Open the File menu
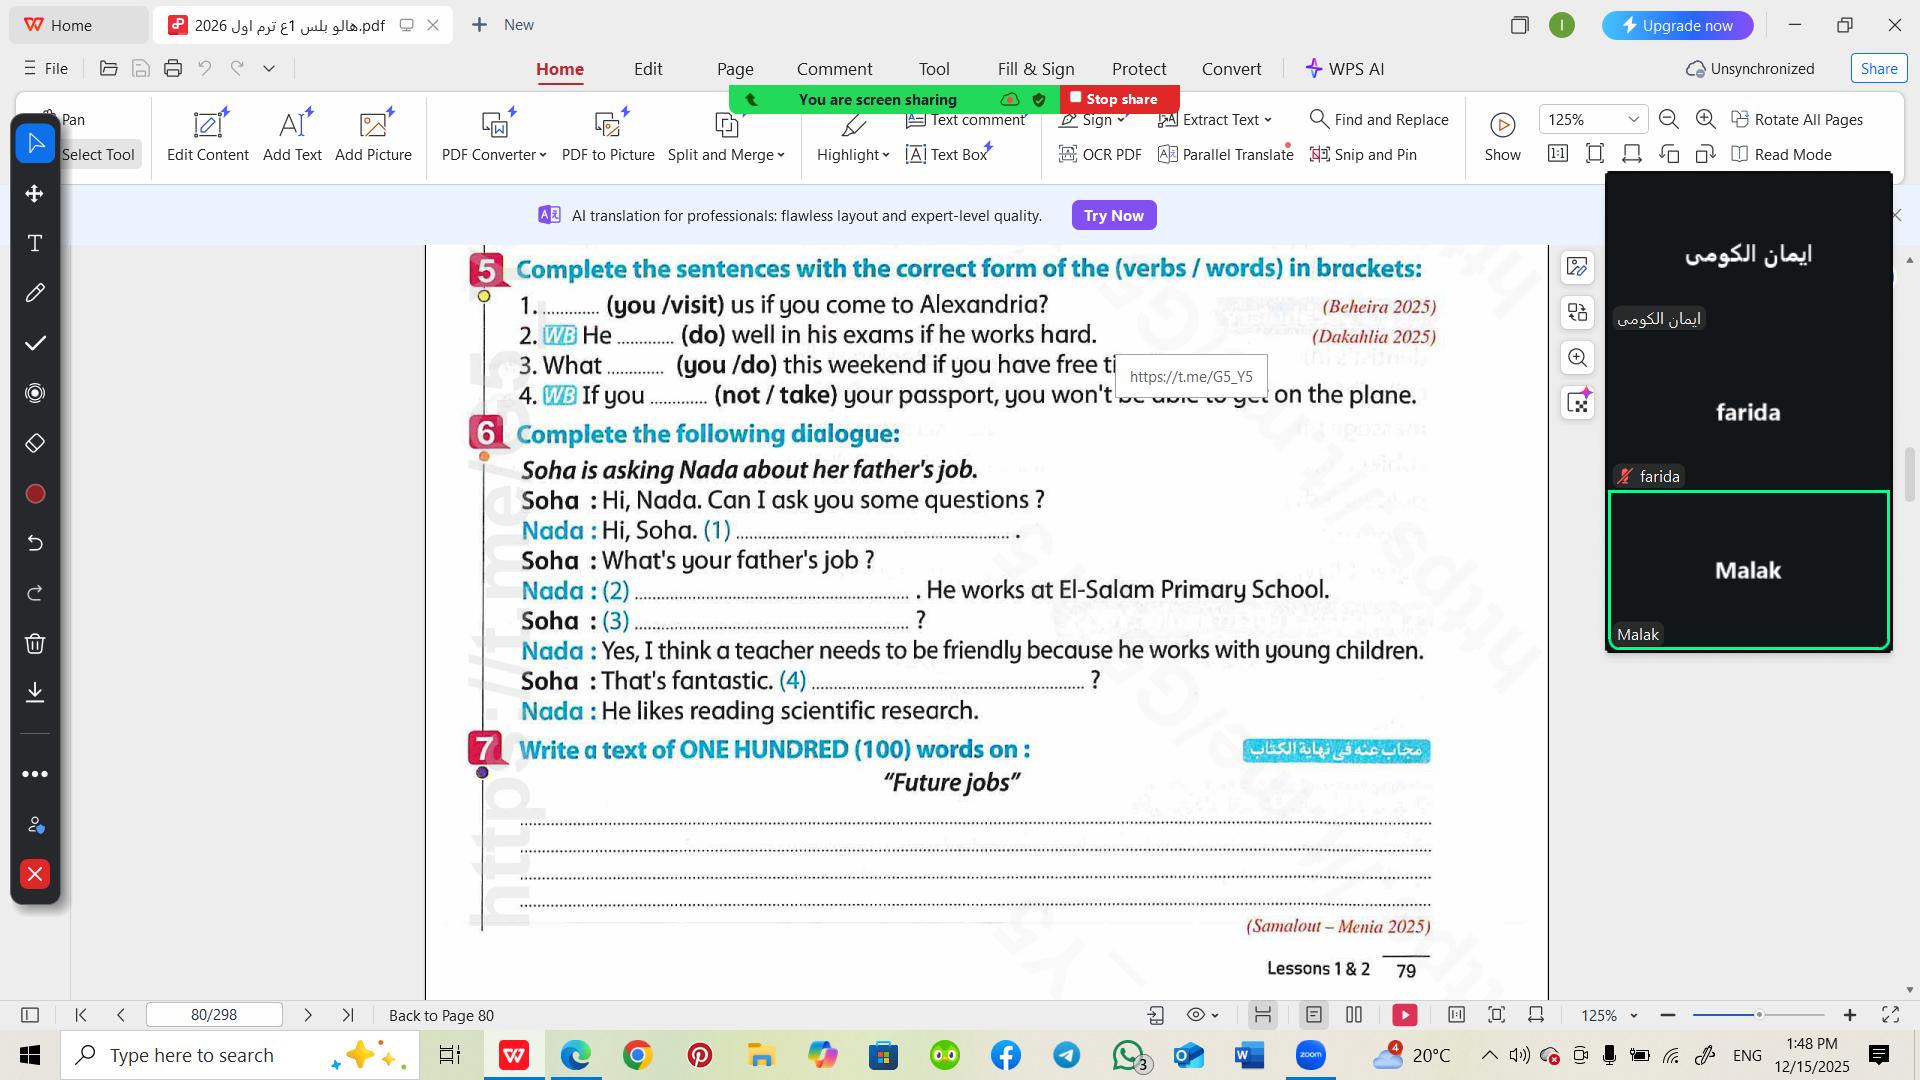 [46, 68]
